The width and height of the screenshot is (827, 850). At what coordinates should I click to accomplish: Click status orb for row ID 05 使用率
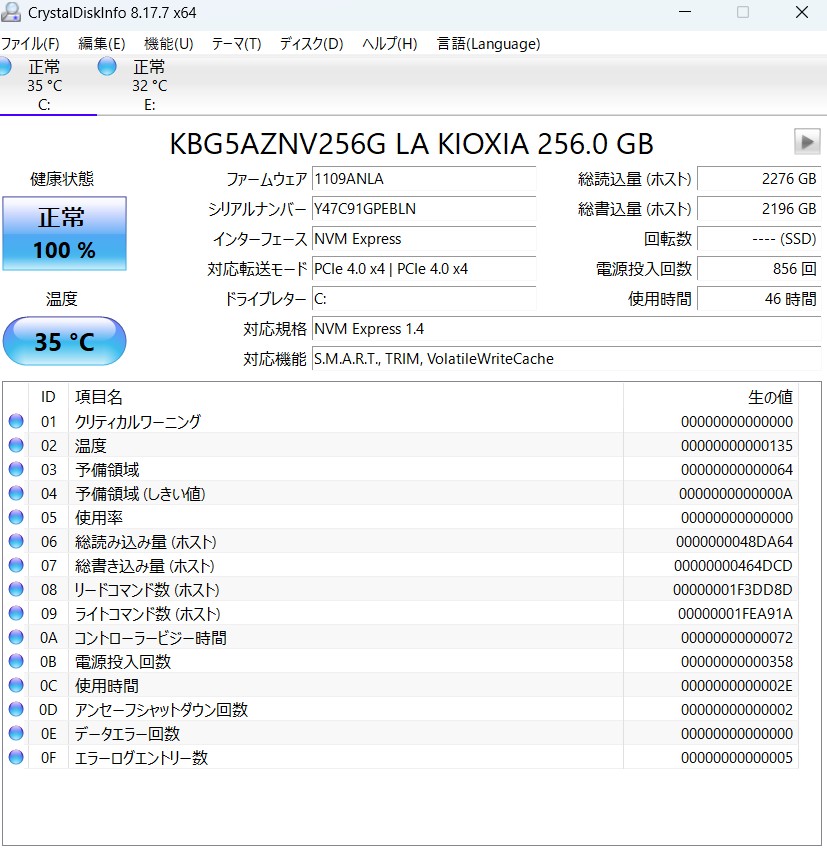[16, 518]
